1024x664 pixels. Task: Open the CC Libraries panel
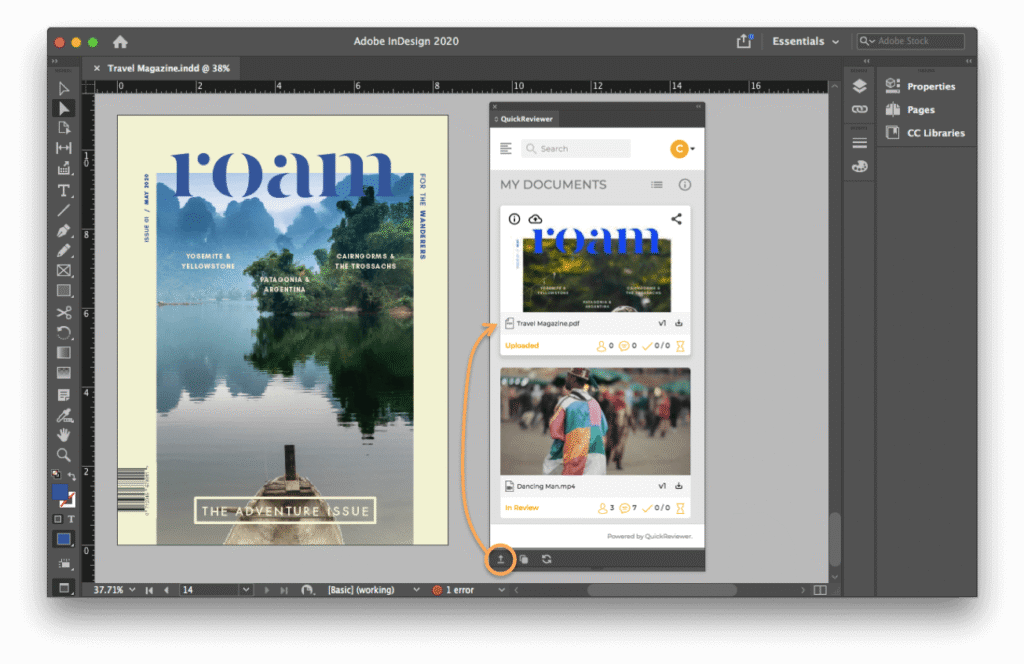(935, 133)
